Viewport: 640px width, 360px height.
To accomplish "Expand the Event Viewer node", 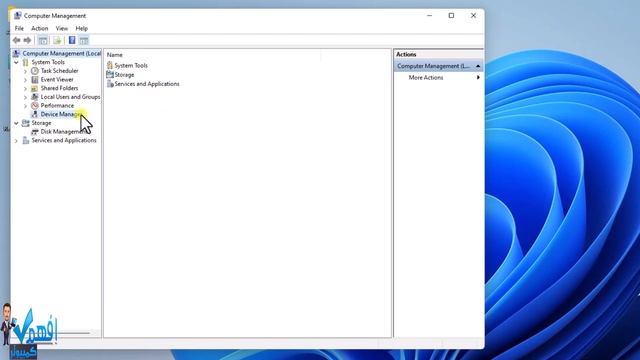I will pos(25,80).
